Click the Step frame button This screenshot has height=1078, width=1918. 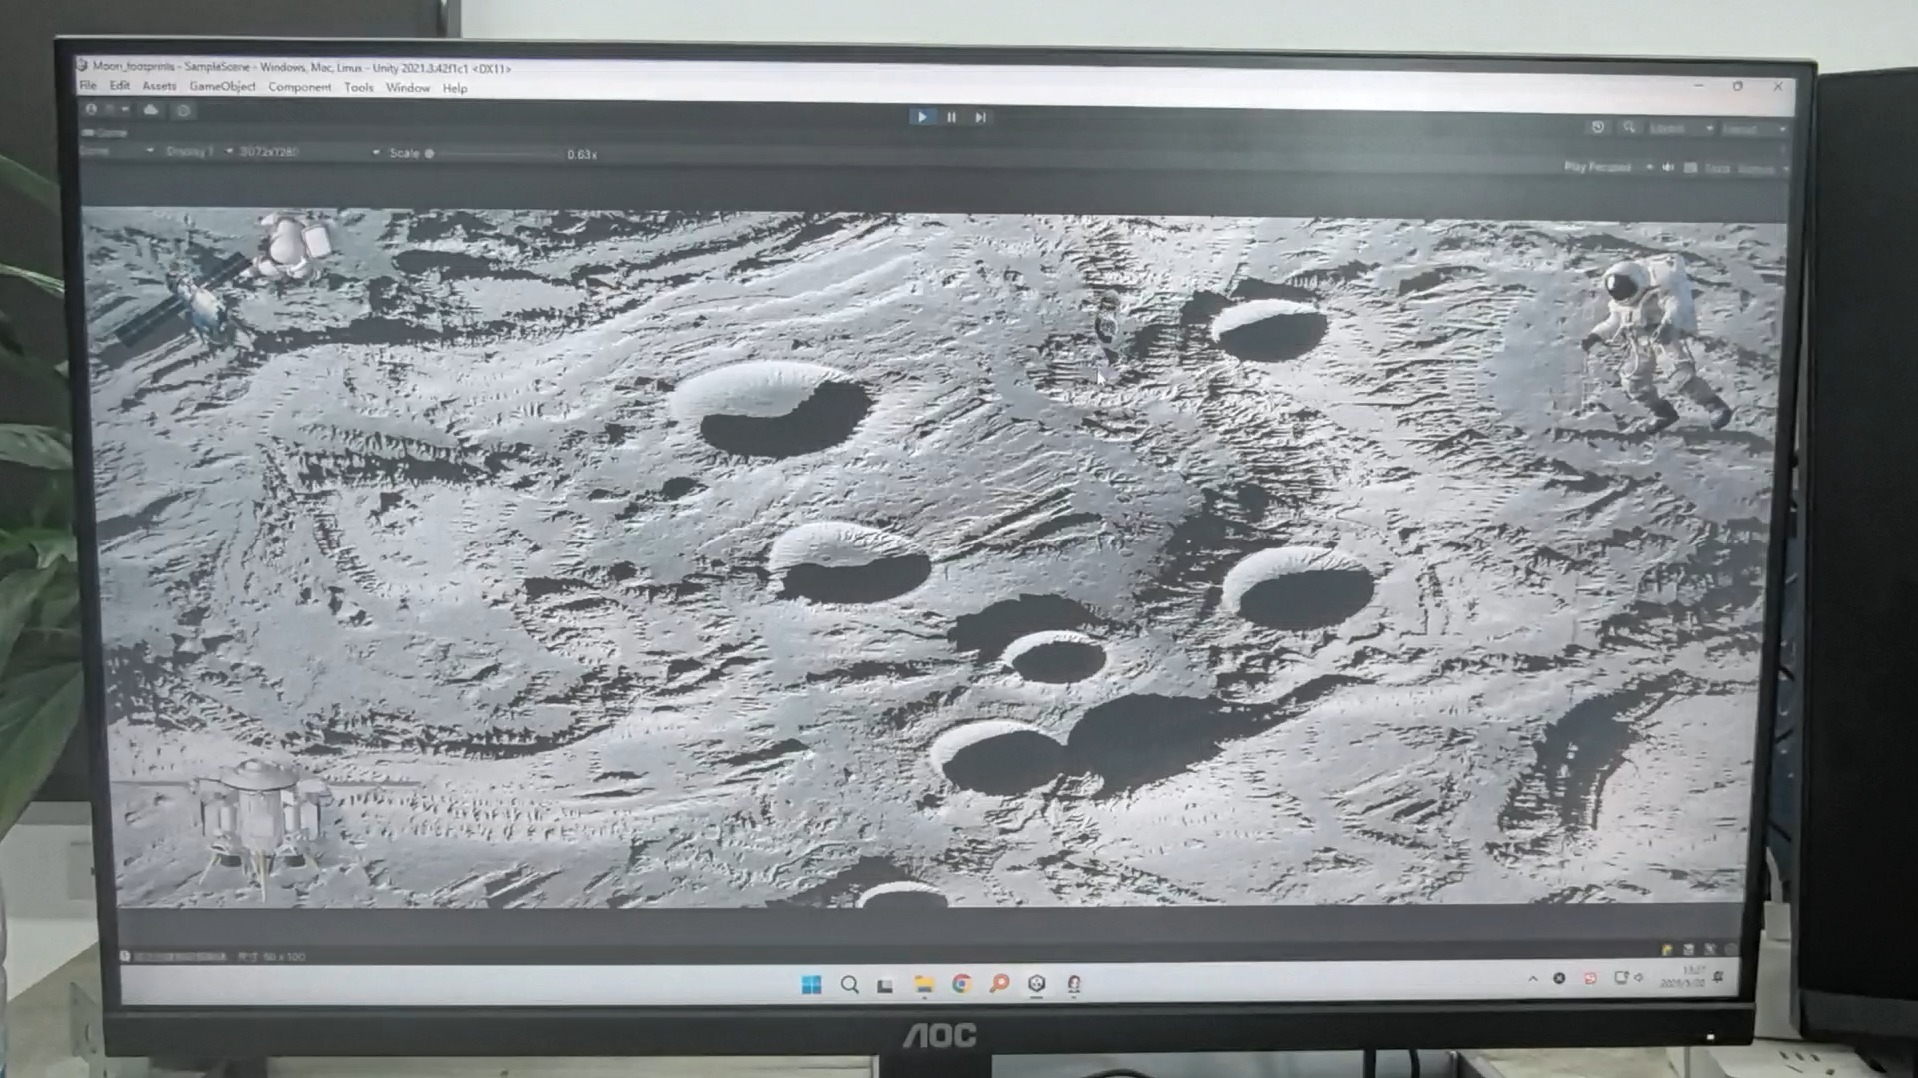click(x=981, y=117)
